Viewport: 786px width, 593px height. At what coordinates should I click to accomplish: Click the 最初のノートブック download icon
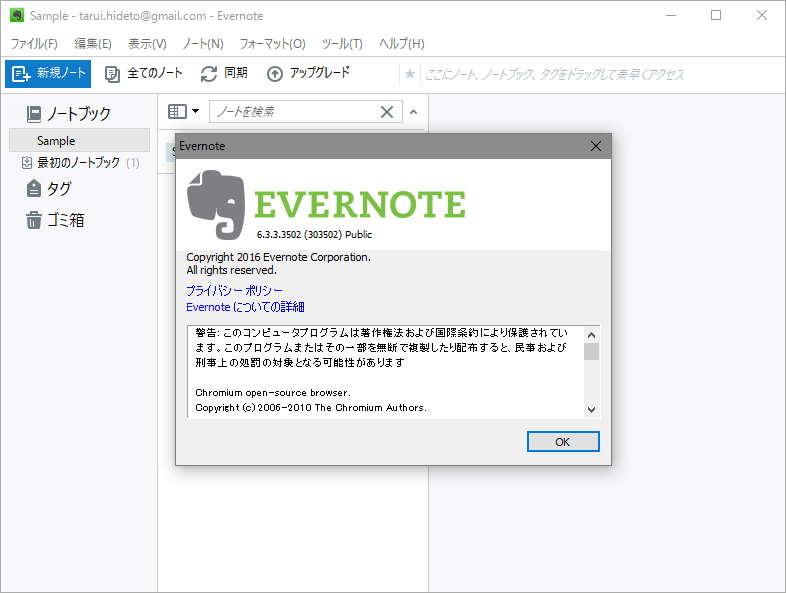(x=27, y=162)
